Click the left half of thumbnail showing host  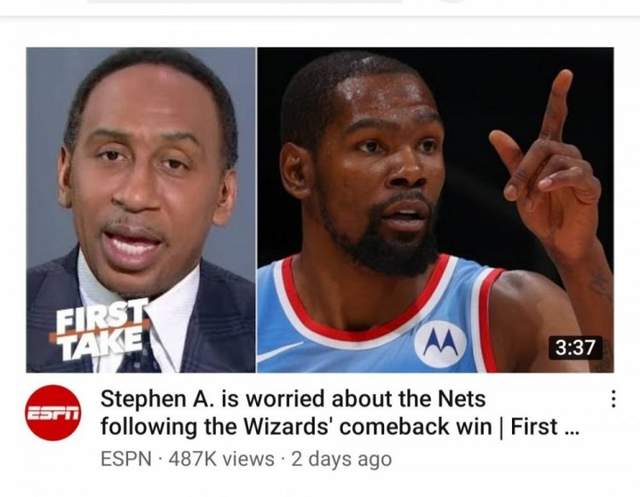pos(141,210)
